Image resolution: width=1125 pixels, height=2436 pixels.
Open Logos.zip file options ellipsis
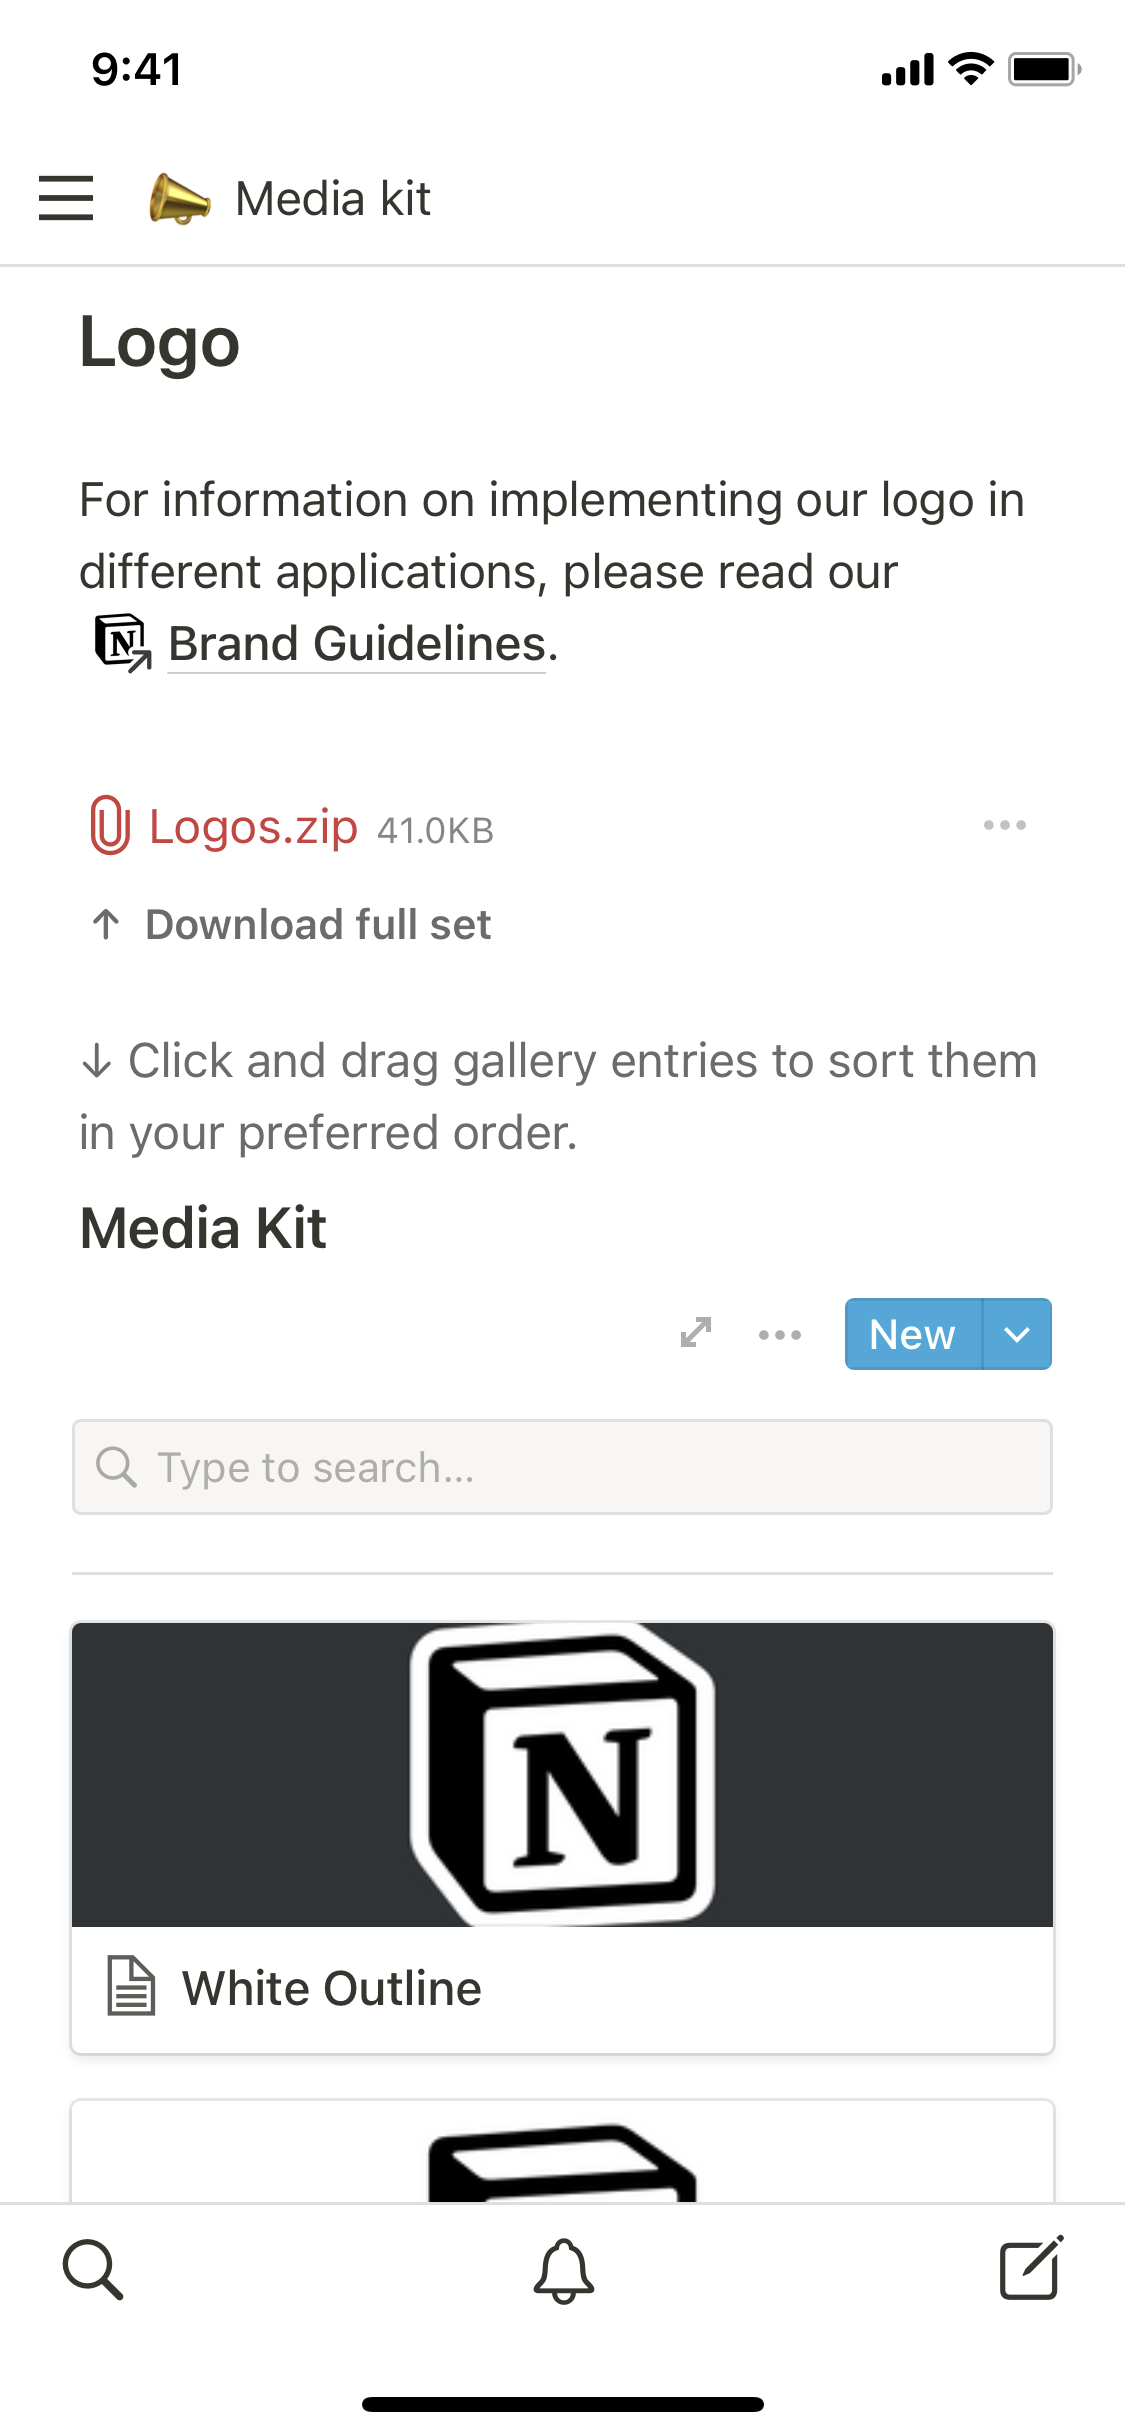(x=1004, y=825)
